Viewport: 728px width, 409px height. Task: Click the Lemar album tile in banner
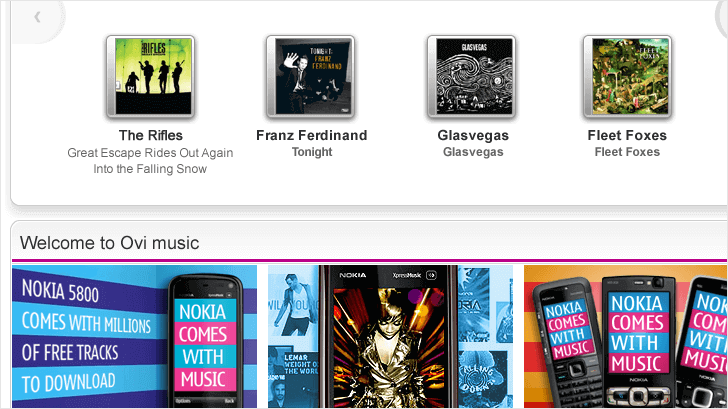pyautogui.click(x=293, y=376)
